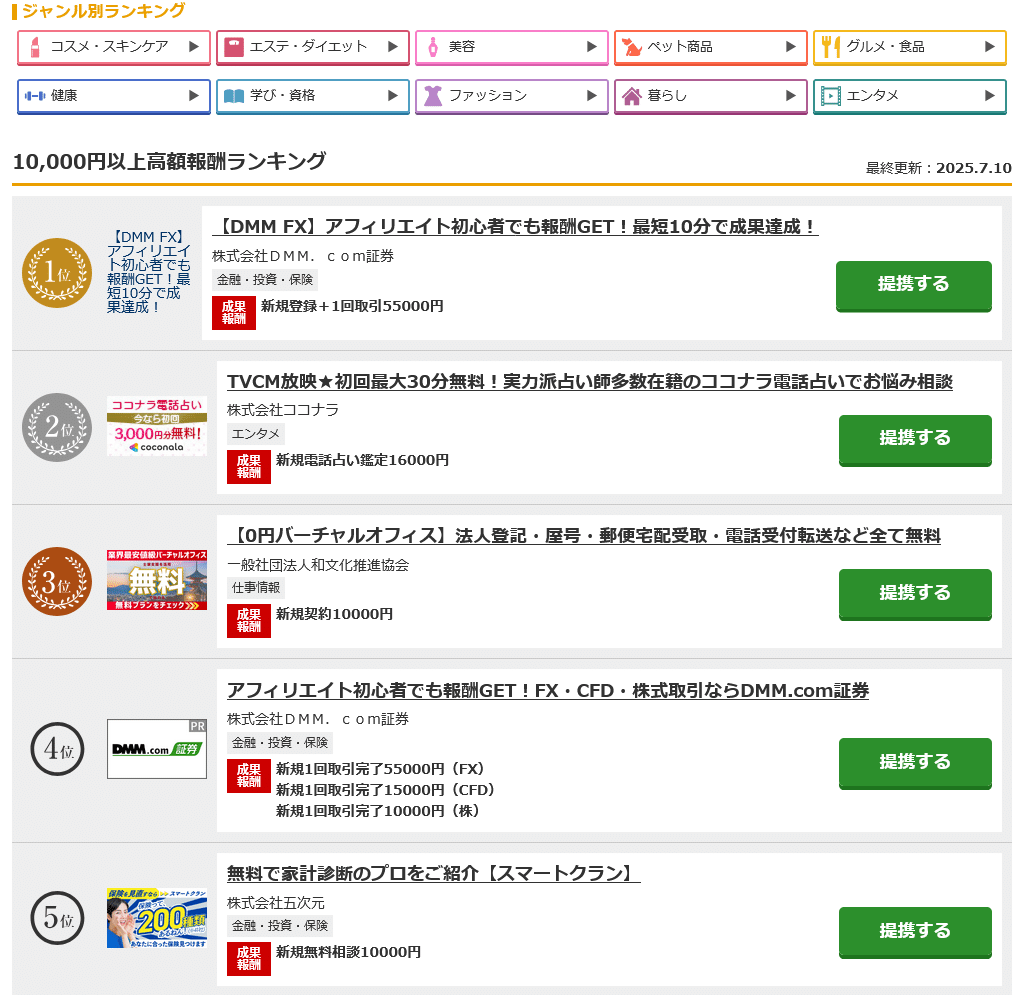Expand arrow on 暮らし category

click(791, 96)
